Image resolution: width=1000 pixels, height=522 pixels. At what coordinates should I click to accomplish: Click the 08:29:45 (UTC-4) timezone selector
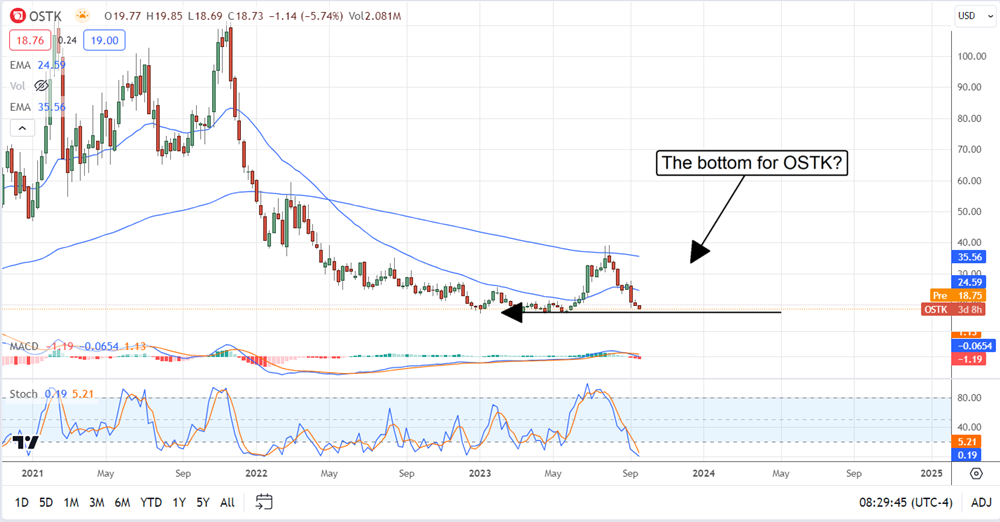click(x=906, y=503)
